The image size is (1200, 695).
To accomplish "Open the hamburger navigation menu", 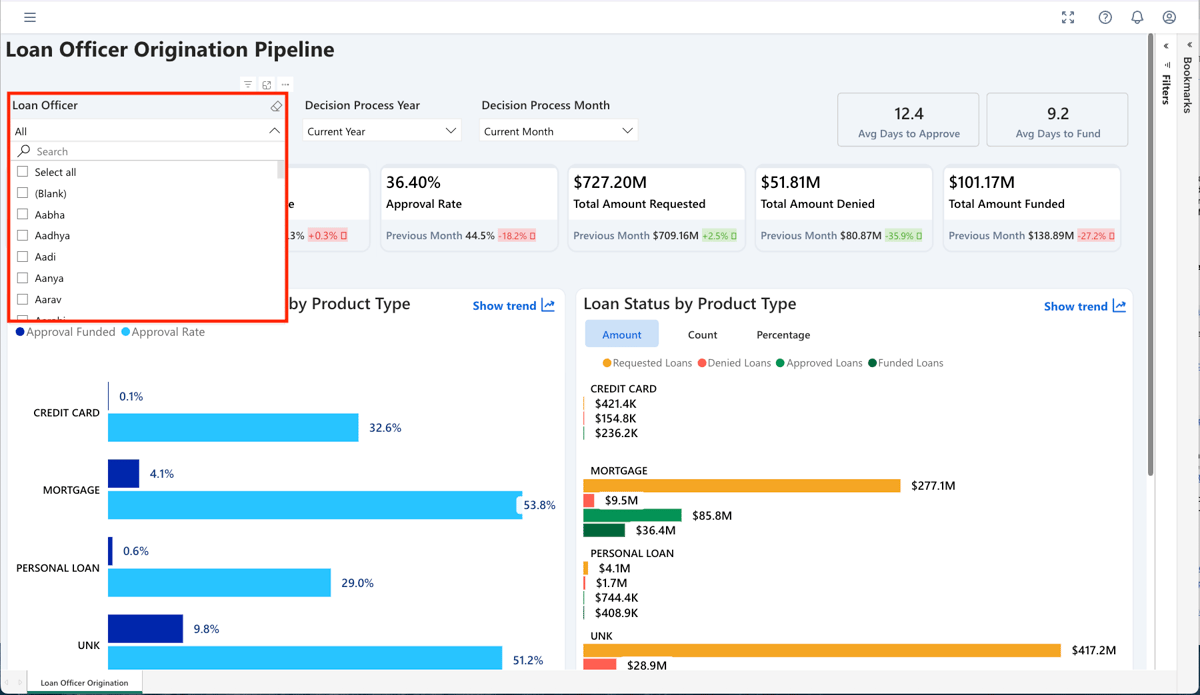I will click(30, 17).
